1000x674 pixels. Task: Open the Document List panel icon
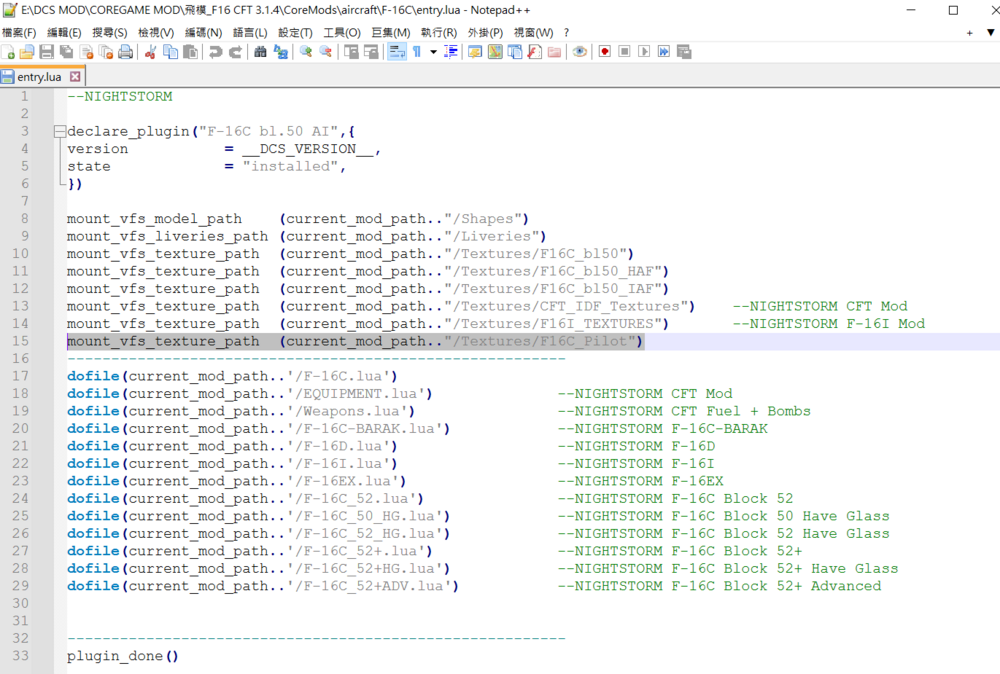coord(515,52)
